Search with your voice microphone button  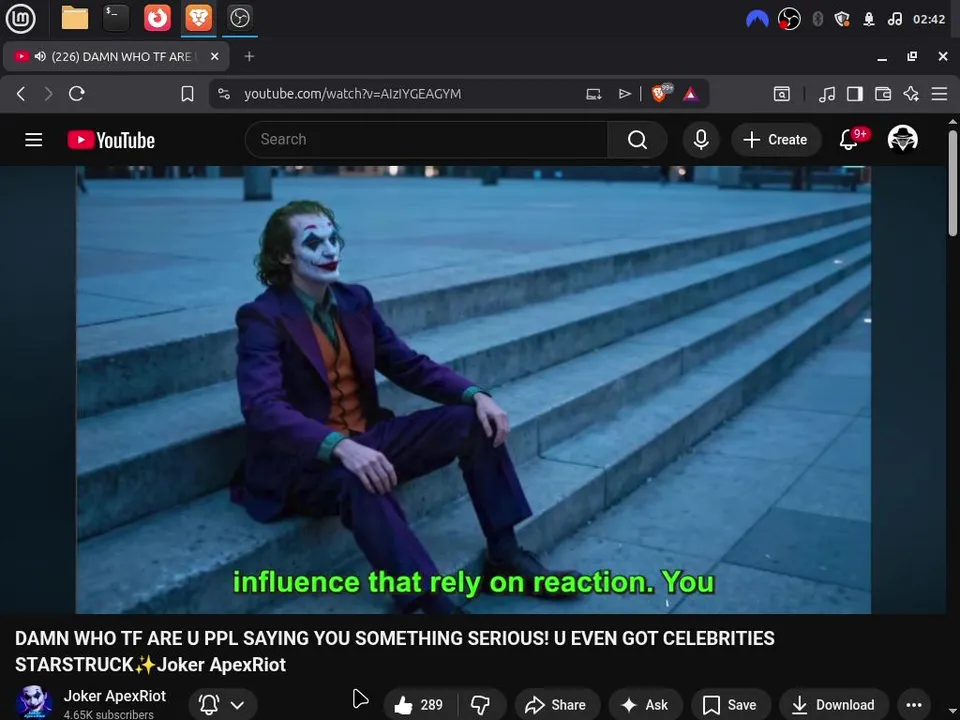(x=701, y=140)
